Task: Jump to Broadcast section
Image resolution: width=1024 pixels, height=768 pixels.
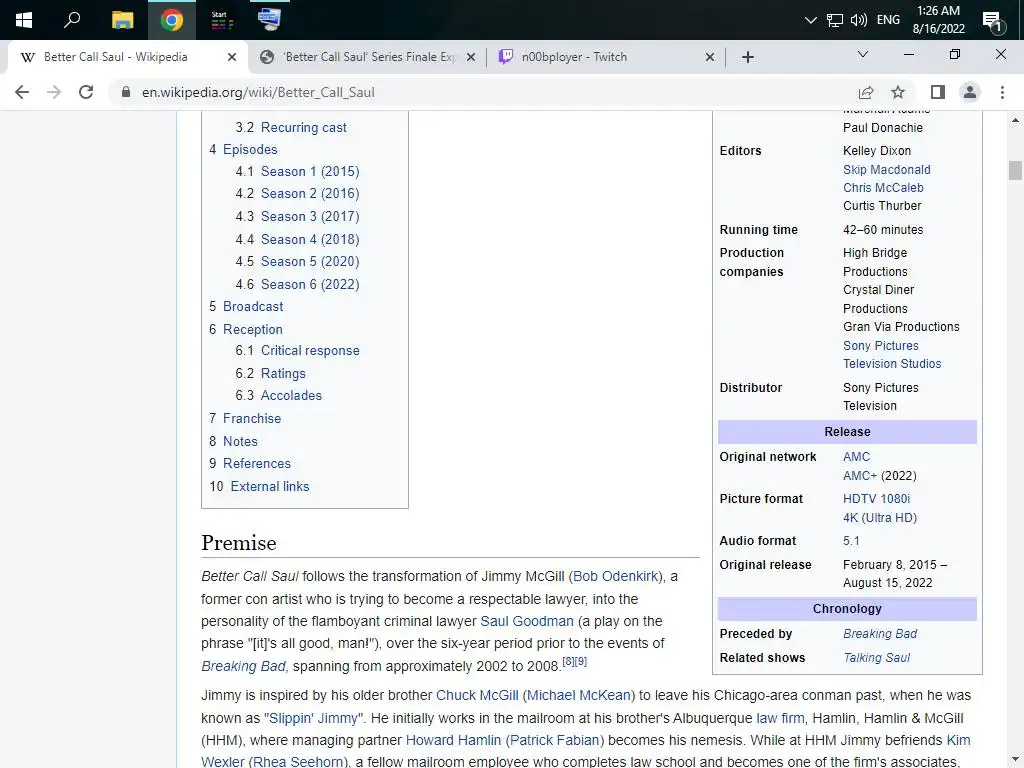Action: (253, 307)
